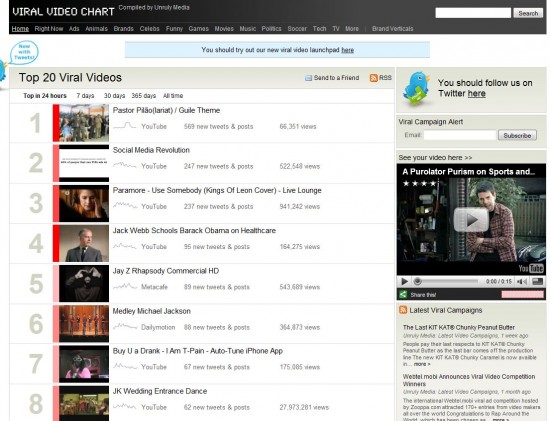550x421 pixels.
Task: Open trend sparkline for Pastor Pilão video
Action: (x=125, y=126)
